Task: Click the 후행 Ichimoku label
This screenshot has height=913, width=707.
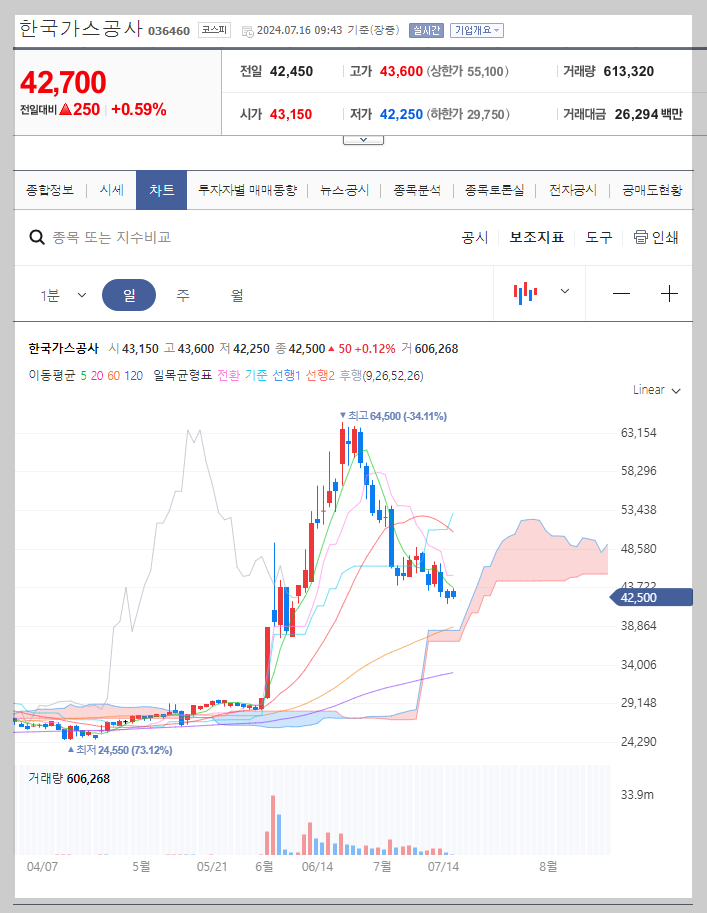Action: tap(351, 376)
